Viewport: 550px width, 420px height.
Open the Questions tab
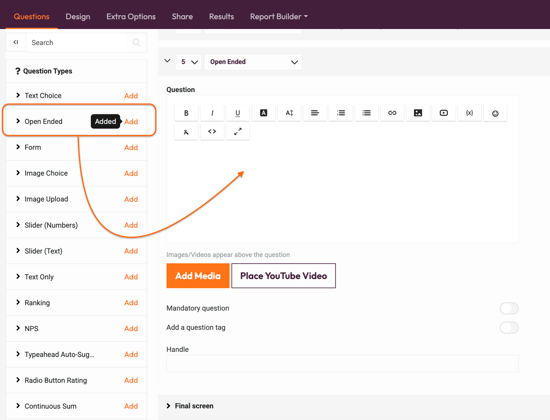click(x=32, y=16)
